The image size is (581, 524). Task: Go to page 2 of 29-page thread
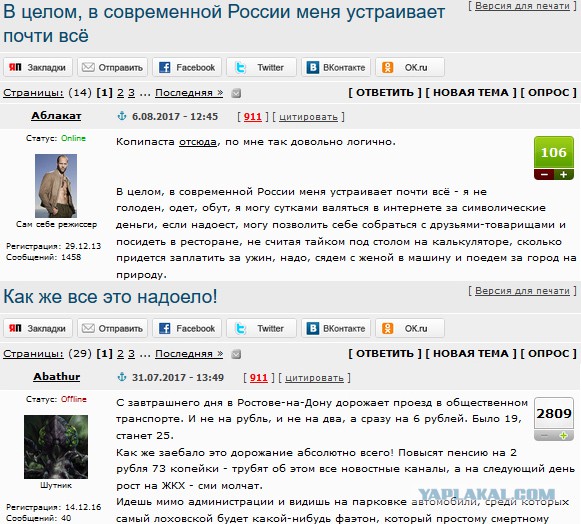[120, 354]
